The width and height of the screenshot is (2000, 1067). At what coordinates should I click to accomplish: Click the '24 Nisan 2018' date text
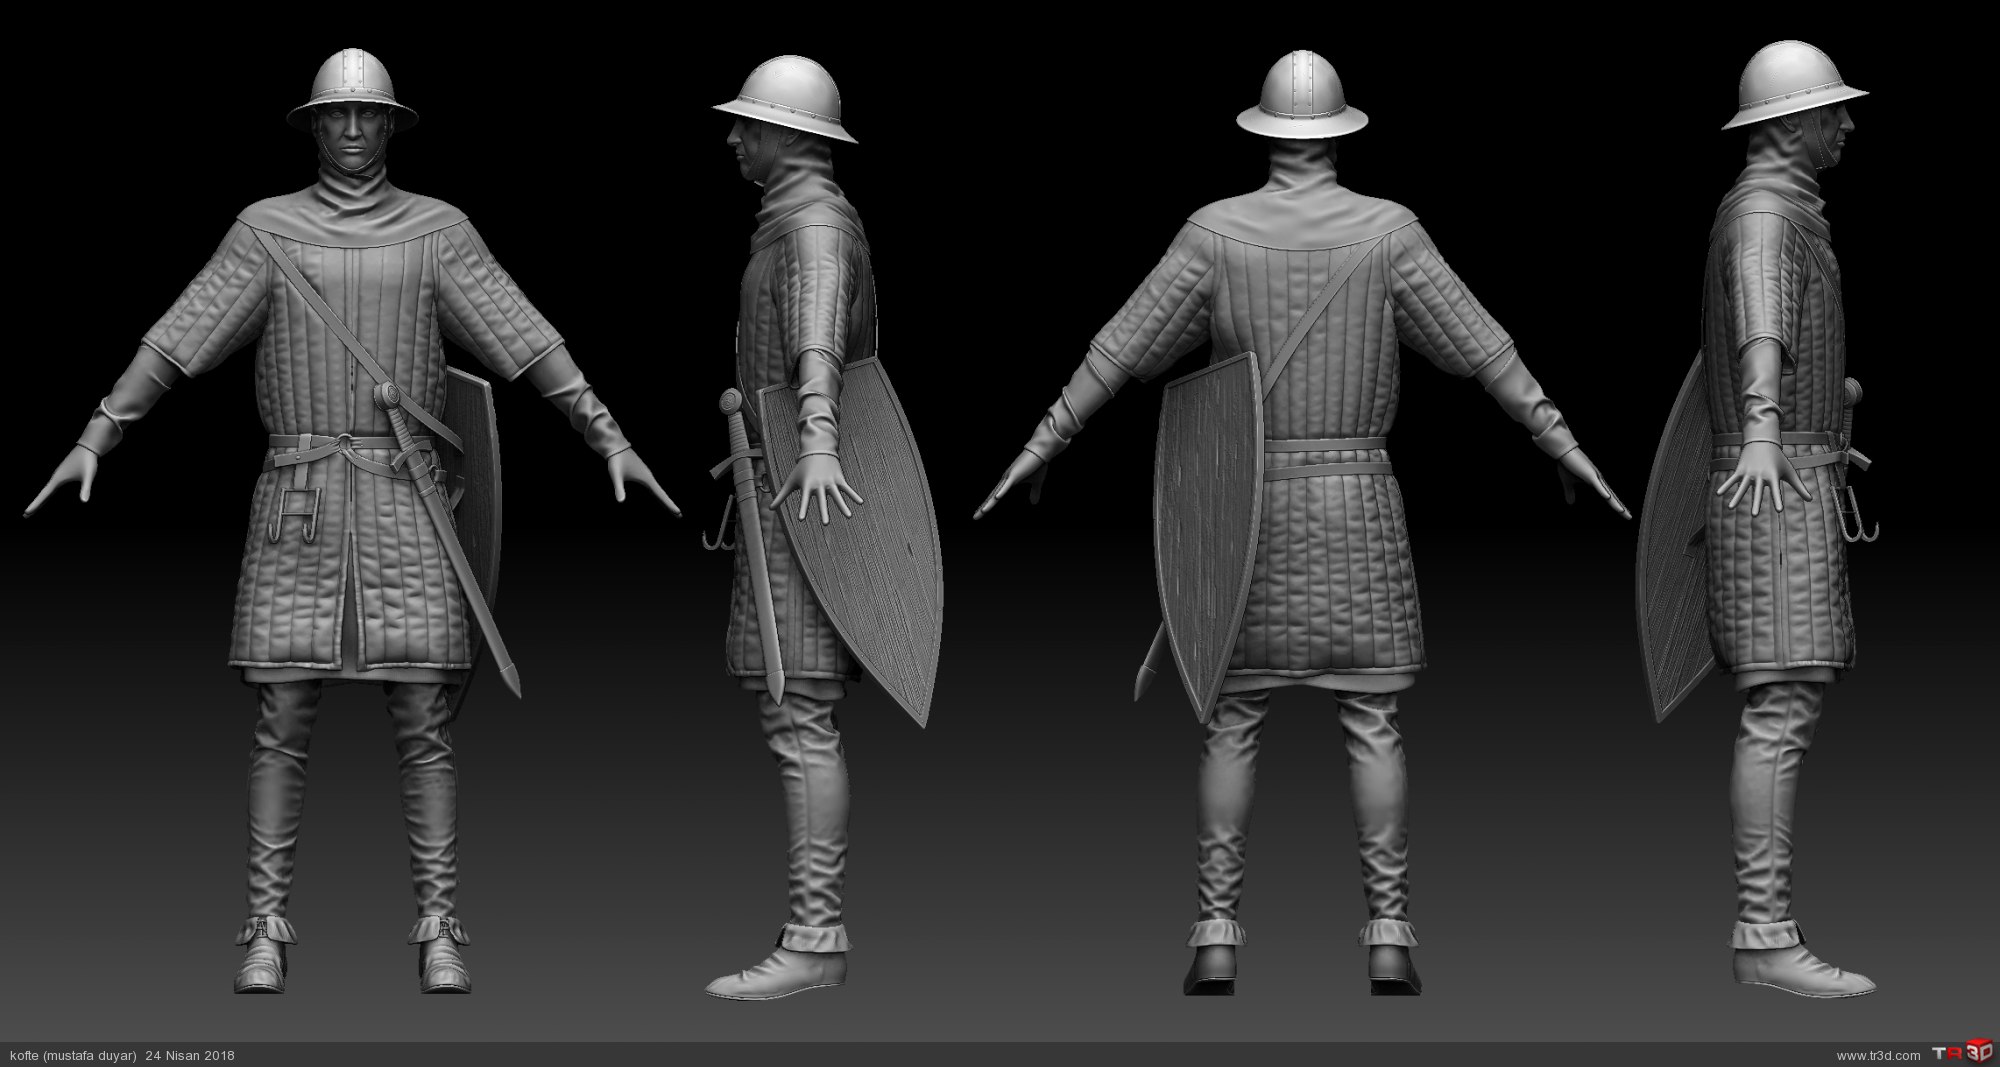point(190,1055)
